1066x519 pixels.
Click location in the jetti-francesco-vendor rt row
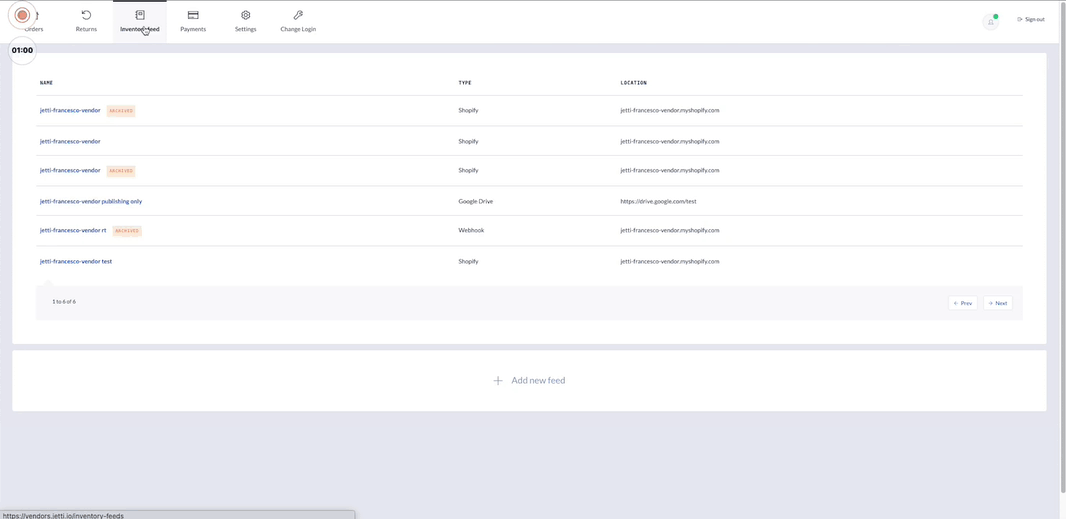pyautogui.click(x=670, y=231)
